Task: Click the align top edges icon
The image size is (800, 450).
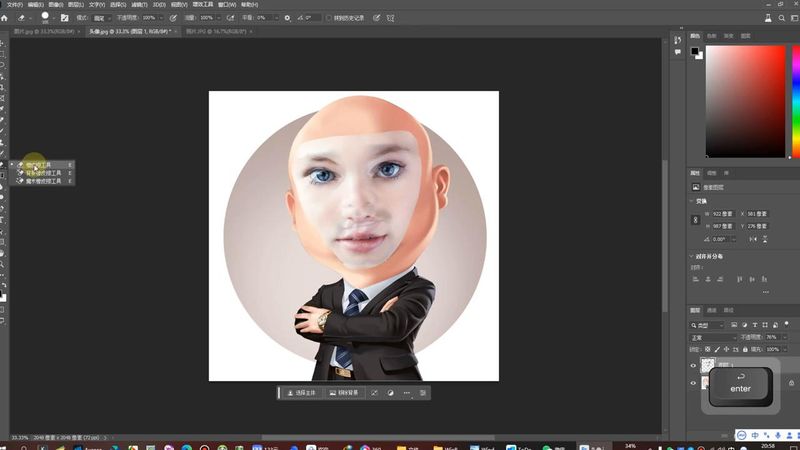Action: [740, 280]
